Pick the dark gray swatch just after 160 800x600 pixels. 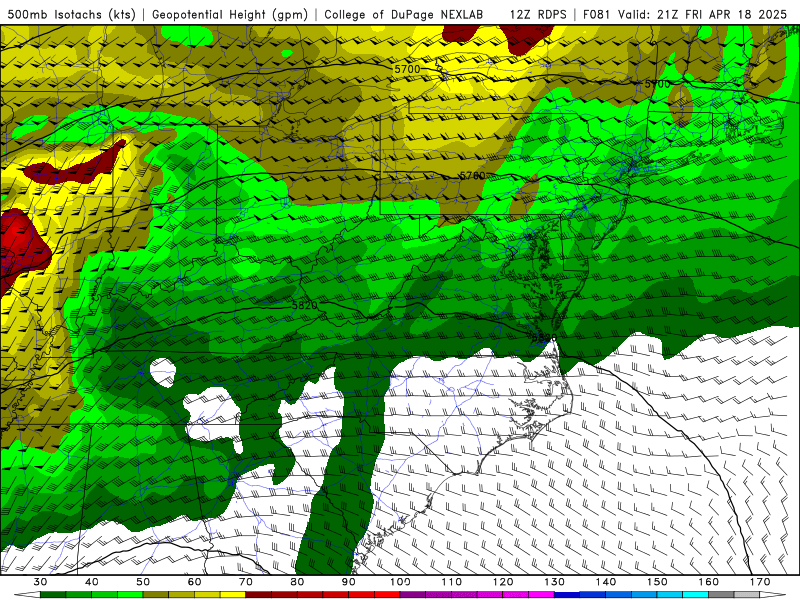(721, 595)
